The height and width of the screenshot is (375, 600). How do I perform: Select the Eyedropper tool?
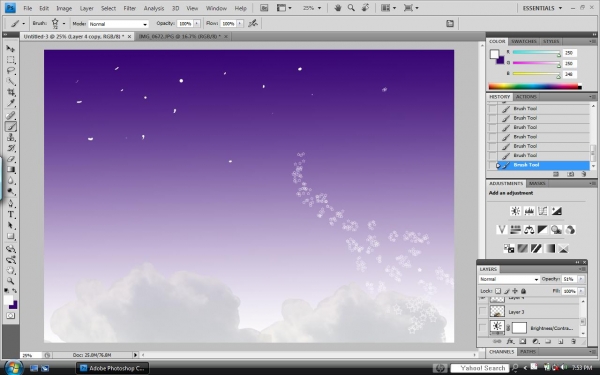11,103
